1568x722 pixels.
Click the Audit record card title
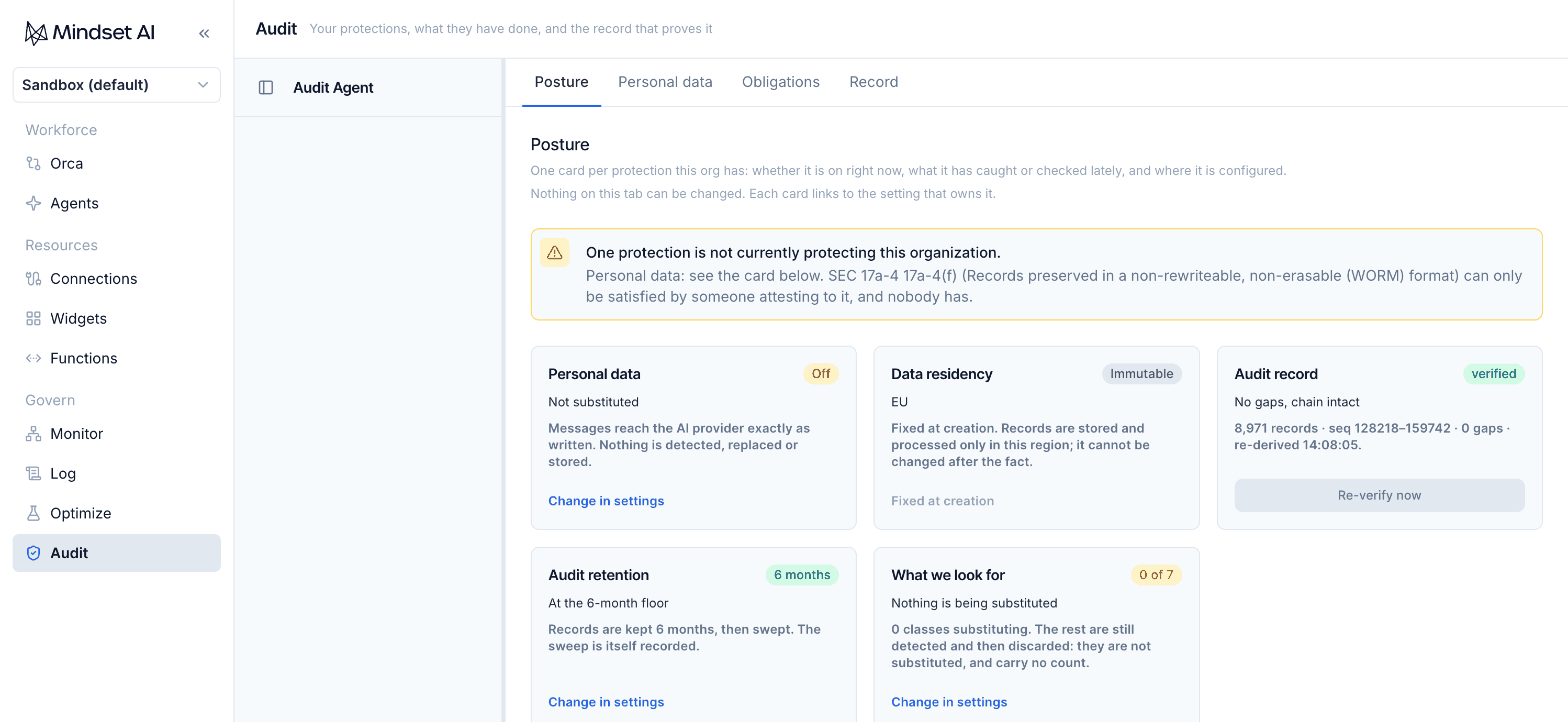click(1276, 374)
